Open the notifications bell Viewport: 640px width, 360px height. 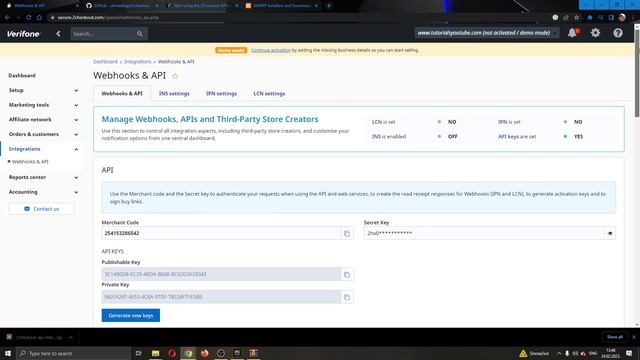573,33
